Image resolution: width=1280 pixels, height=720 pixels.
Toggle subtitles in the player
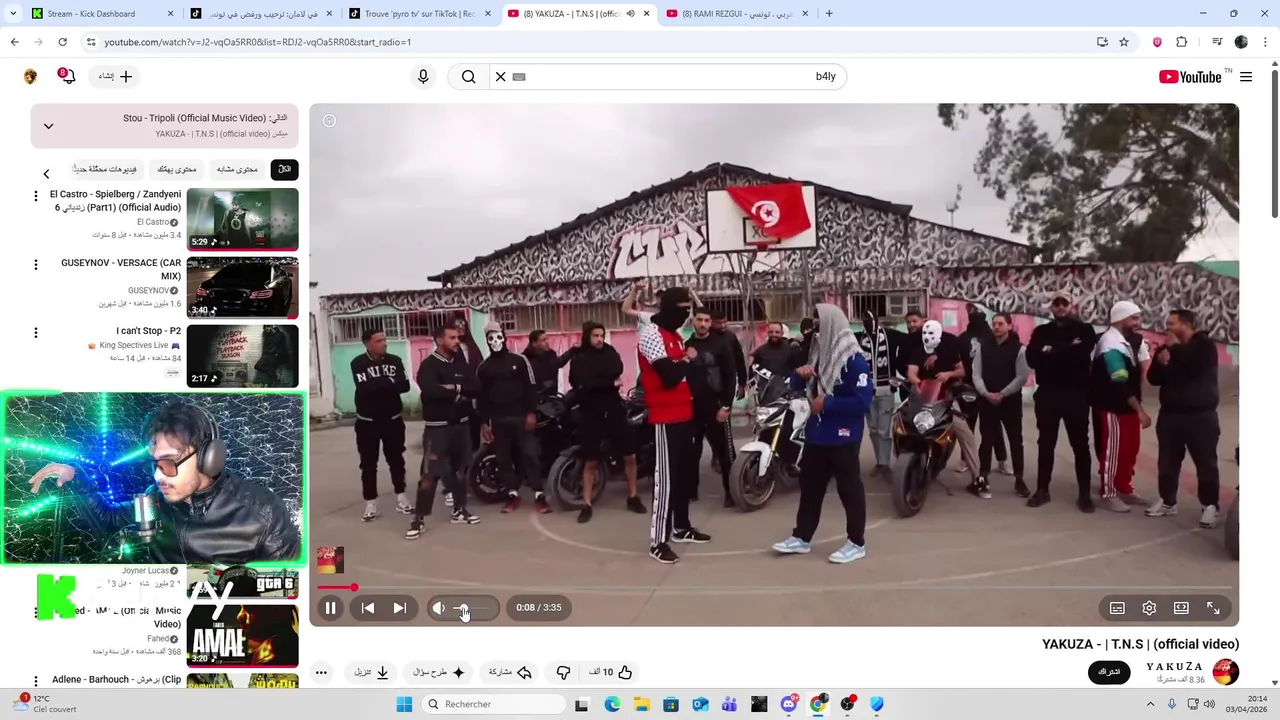[1117, 608]
